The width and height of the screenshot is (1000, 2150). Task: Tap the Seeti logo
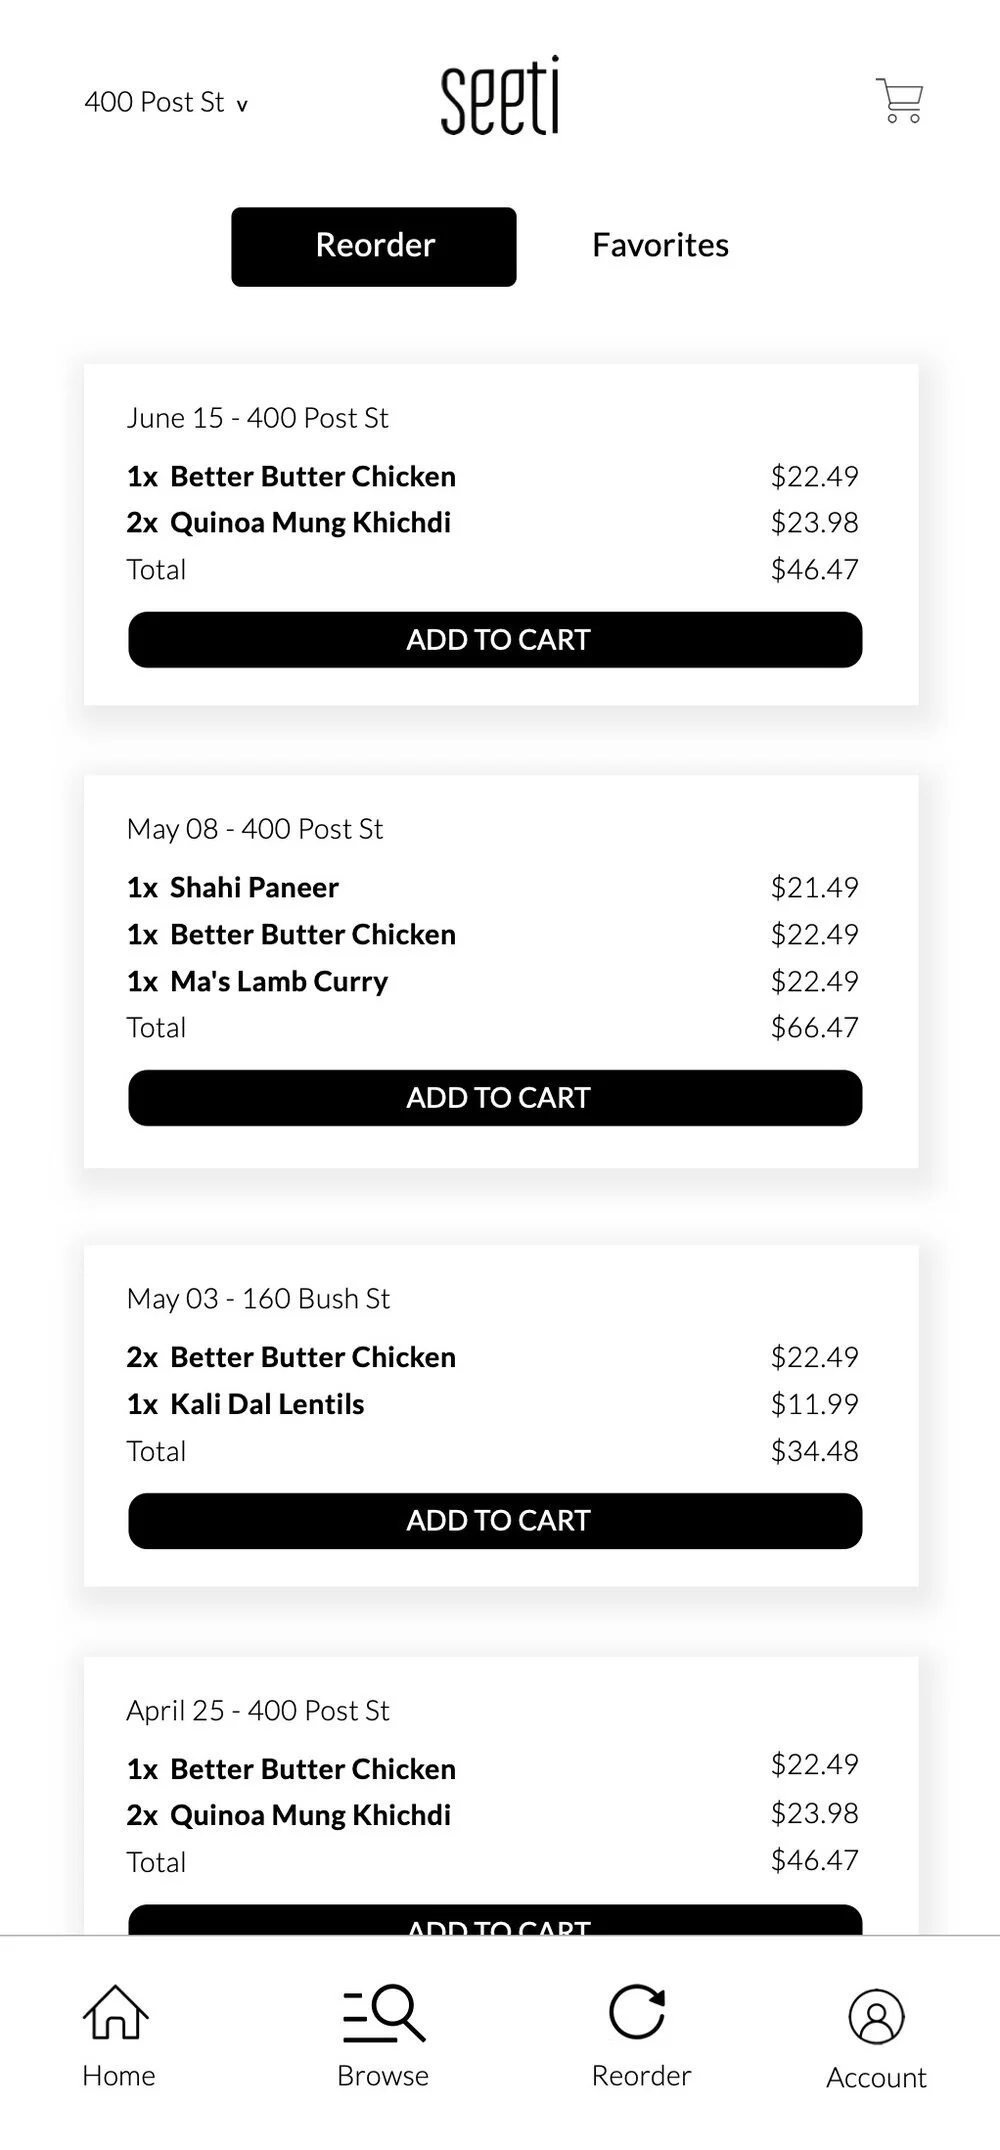pos(499,97)
